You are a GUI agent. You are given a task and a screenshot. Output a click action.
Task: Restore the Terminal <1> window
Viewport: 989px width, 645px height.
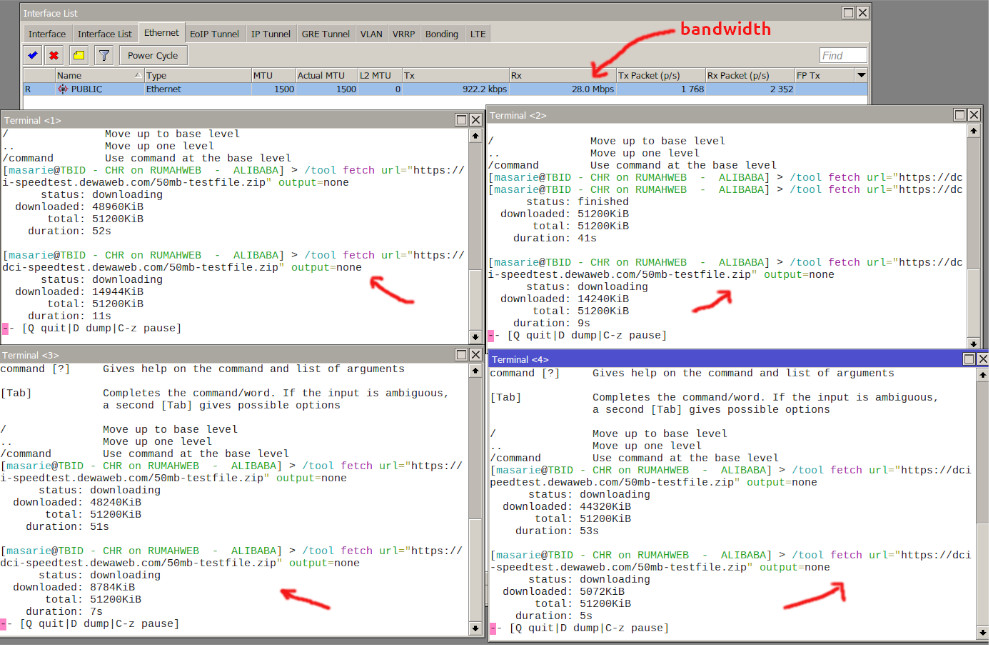click(461, 119)
